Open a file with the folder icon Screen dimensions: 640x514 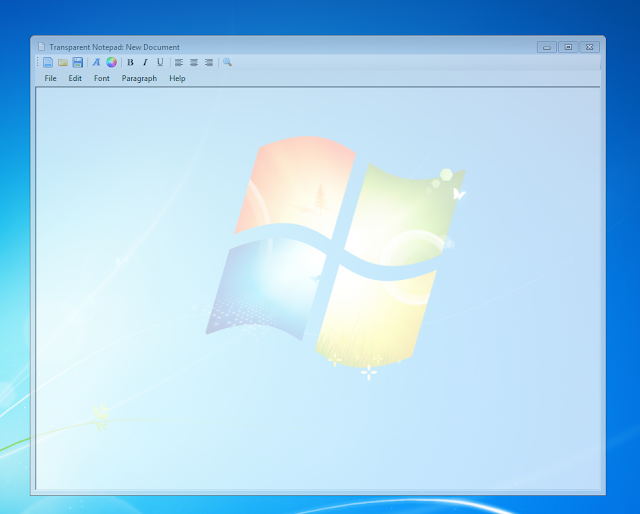[x=62, y=62]
